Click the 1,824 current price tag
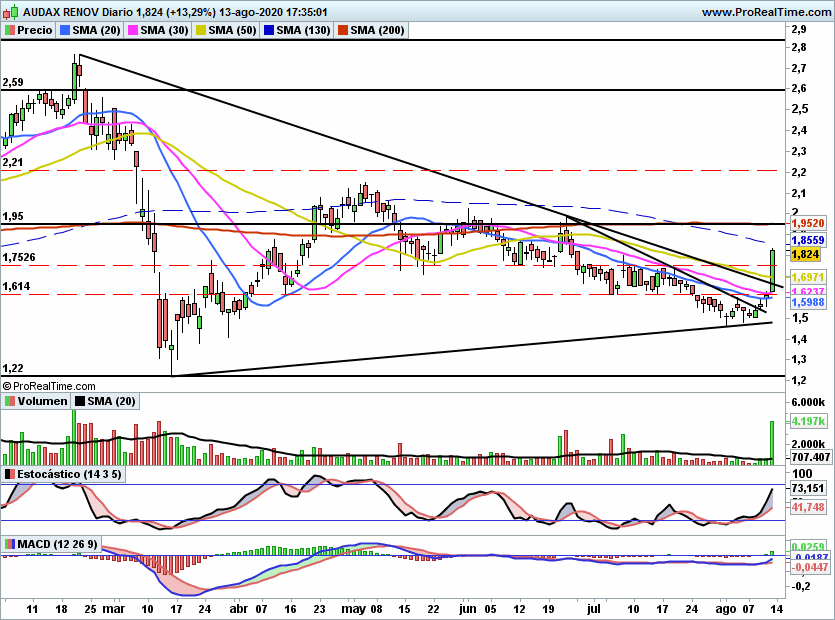 click(x=806, y=254)
